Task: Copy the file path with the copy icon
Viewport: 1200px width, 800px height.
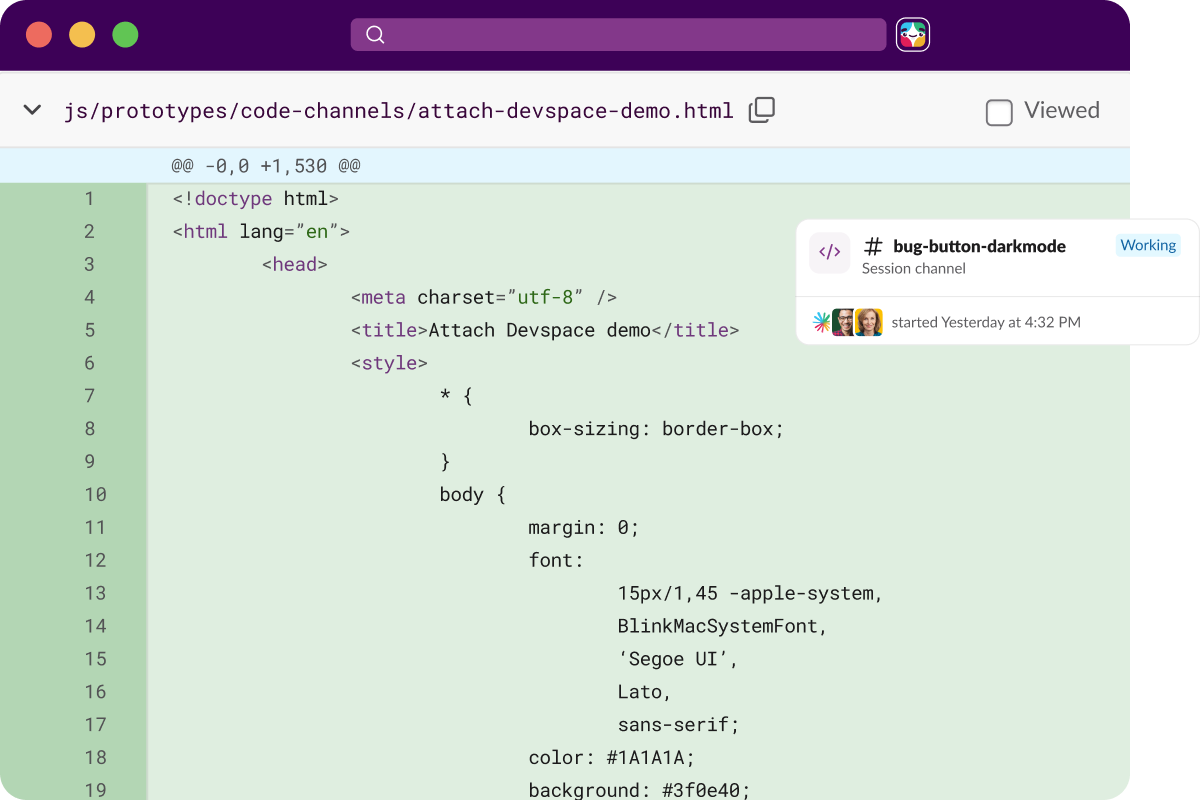Action: [x=762, y=110]
